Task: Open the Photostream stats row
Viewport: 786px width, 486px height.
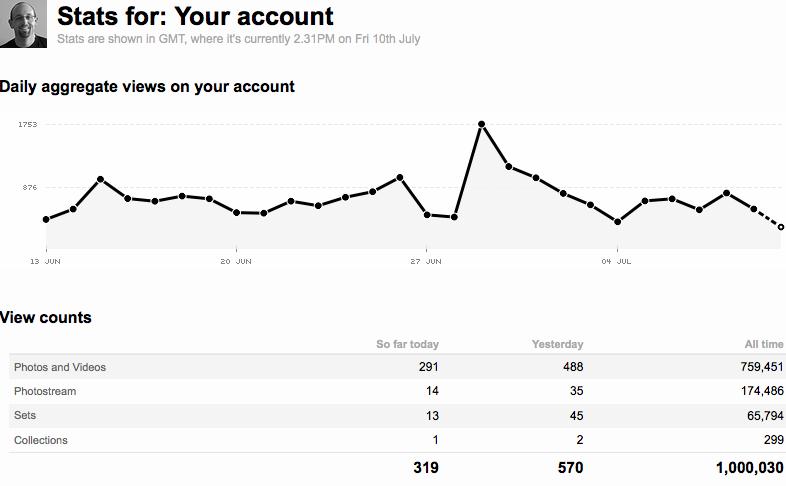Action: point(396,391)
